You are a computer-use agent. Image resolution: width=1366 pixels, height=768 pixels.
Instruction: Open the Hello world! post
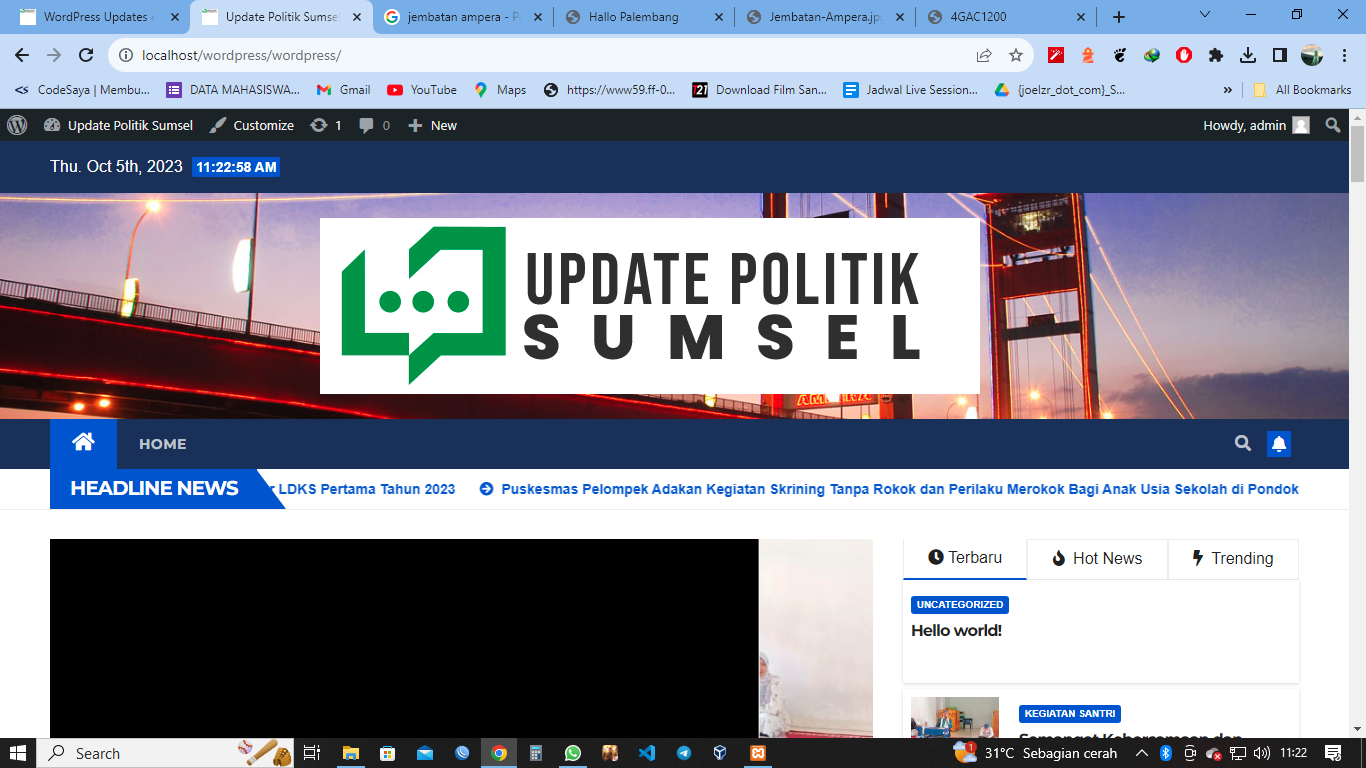tap(957, 630)
